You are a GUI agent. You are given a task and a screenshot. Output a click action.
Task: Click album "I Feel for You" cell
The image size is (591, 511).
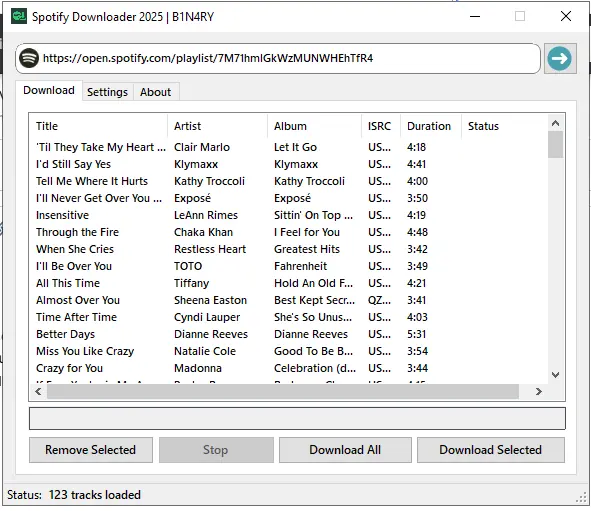[x=307, y=232]
